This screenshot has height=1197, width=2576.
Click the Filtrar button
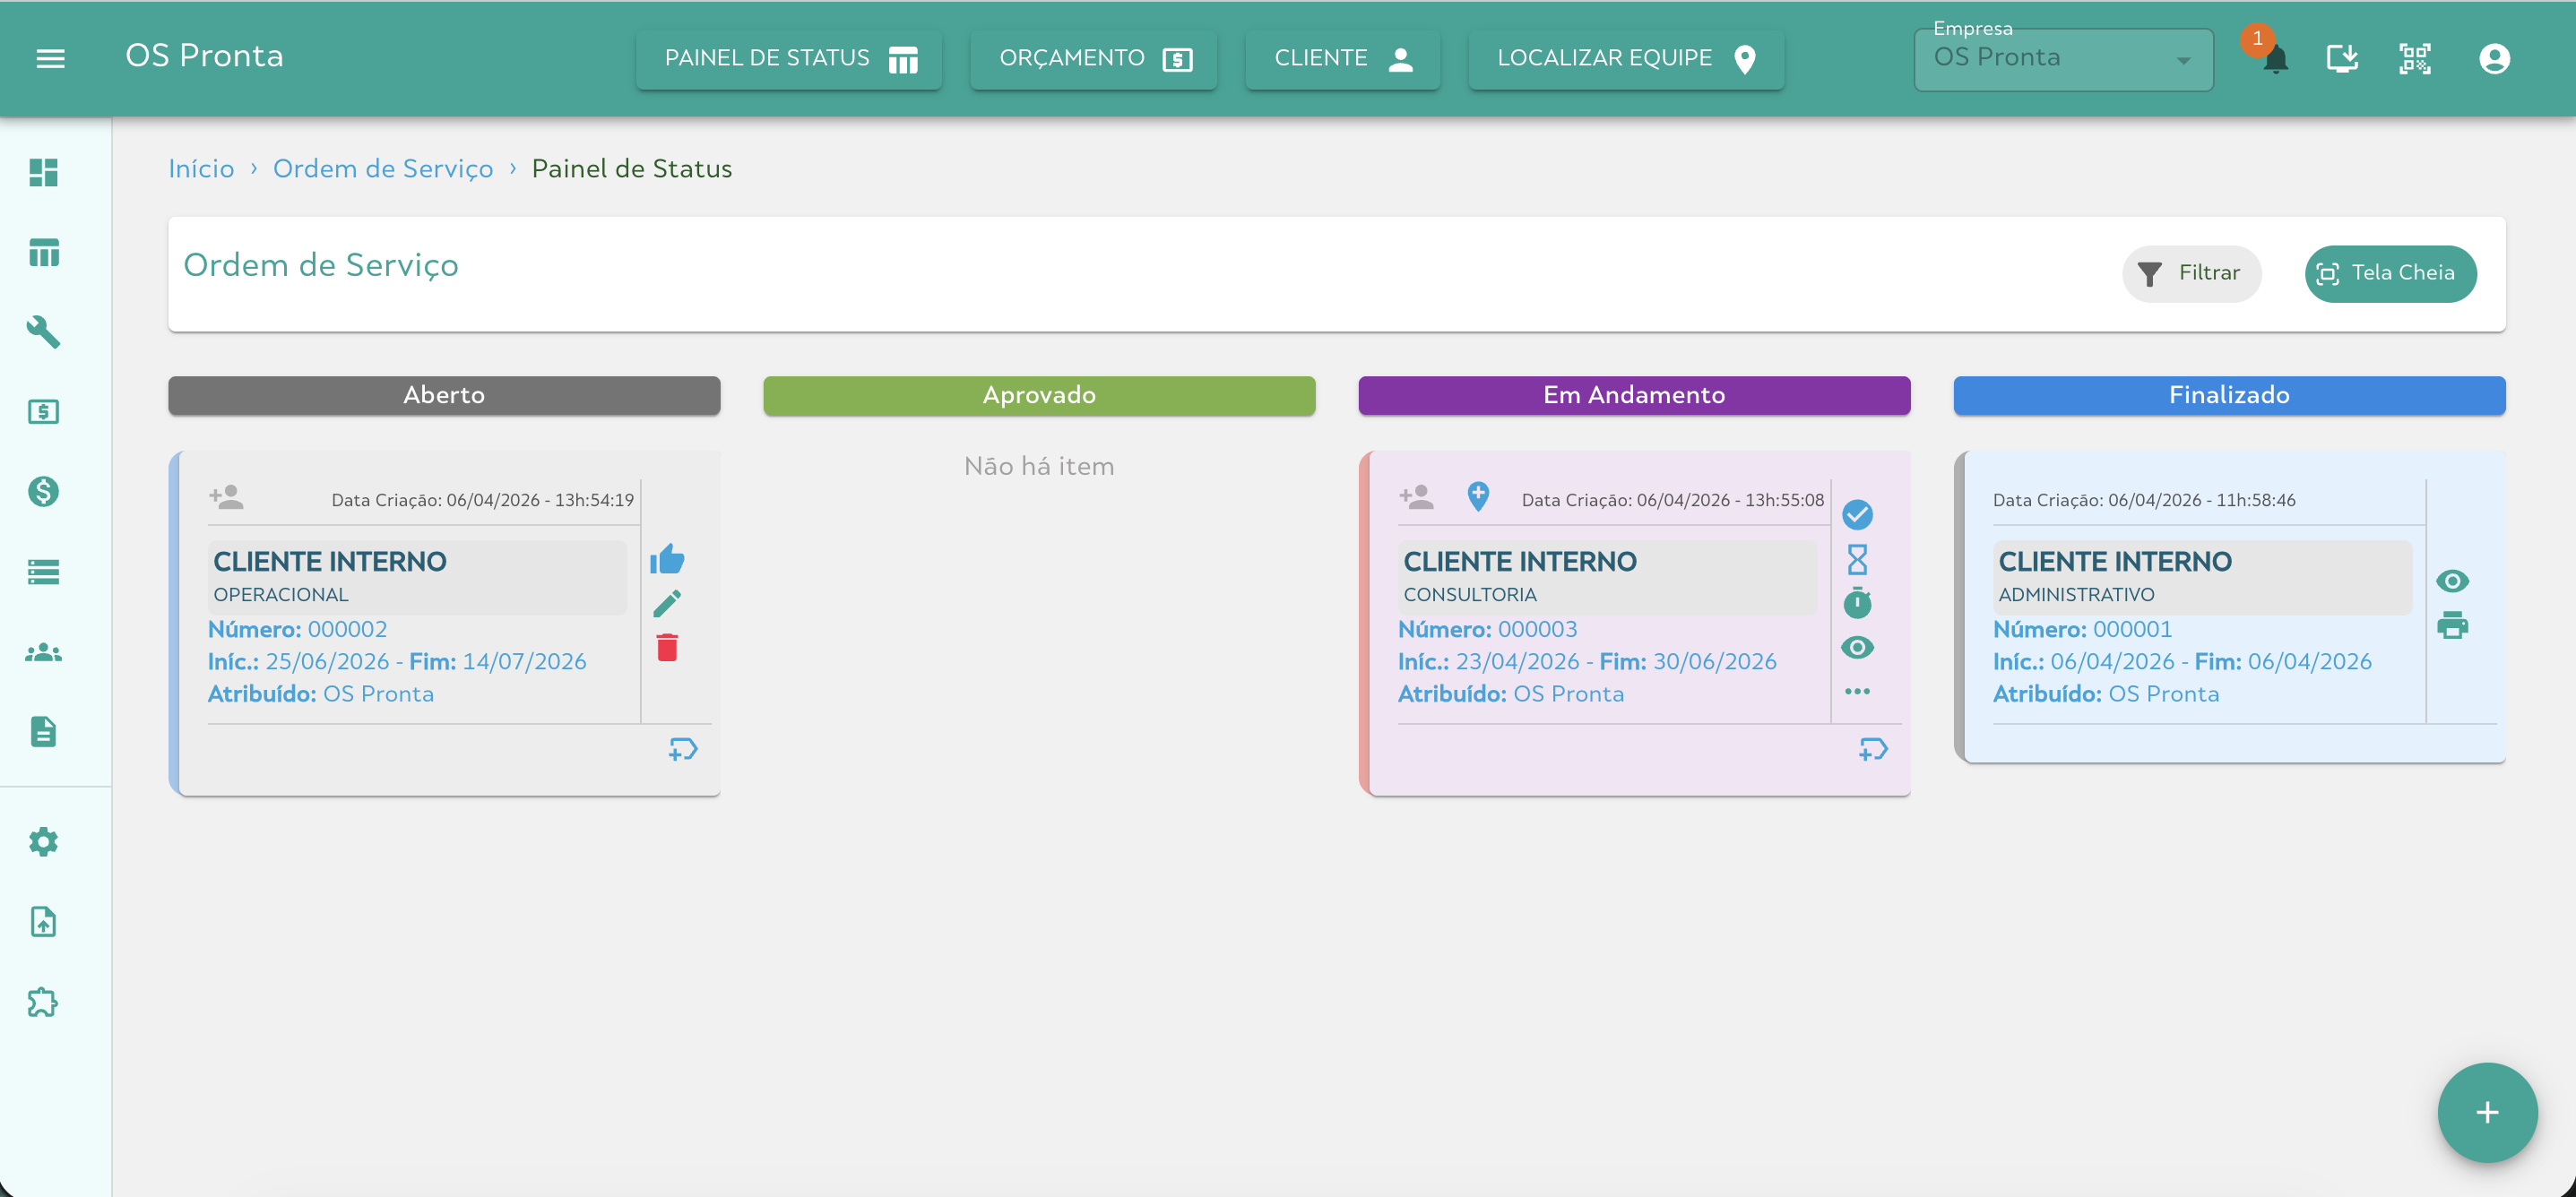(x=2191, y=273)
